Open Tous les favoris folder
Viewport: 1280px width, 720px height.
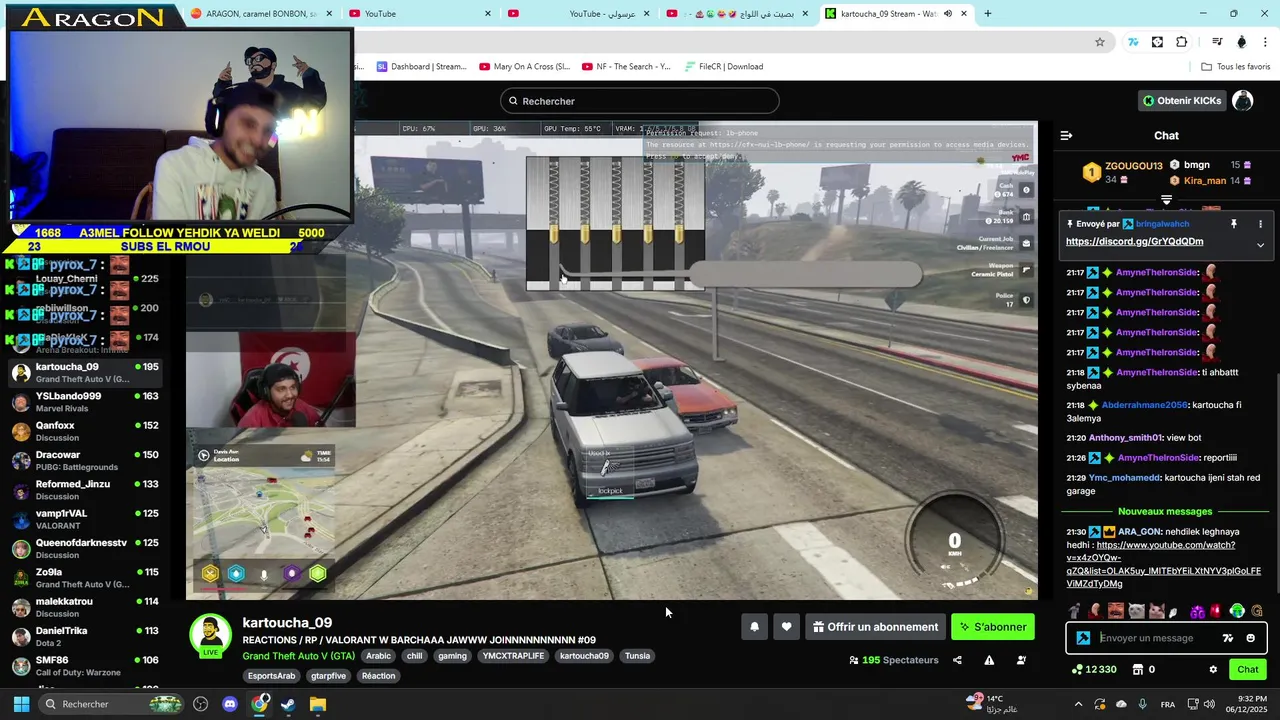tap(1235, 67)
